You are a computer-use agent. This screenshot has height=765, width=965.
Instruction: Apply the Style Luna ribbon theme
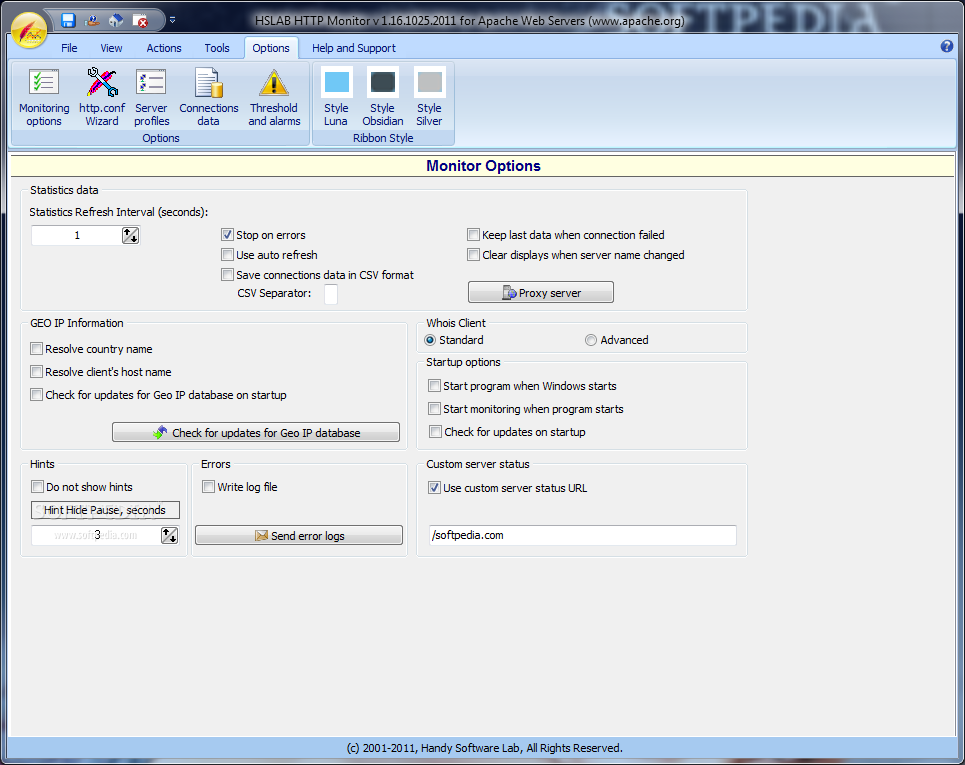coord(336,97)
